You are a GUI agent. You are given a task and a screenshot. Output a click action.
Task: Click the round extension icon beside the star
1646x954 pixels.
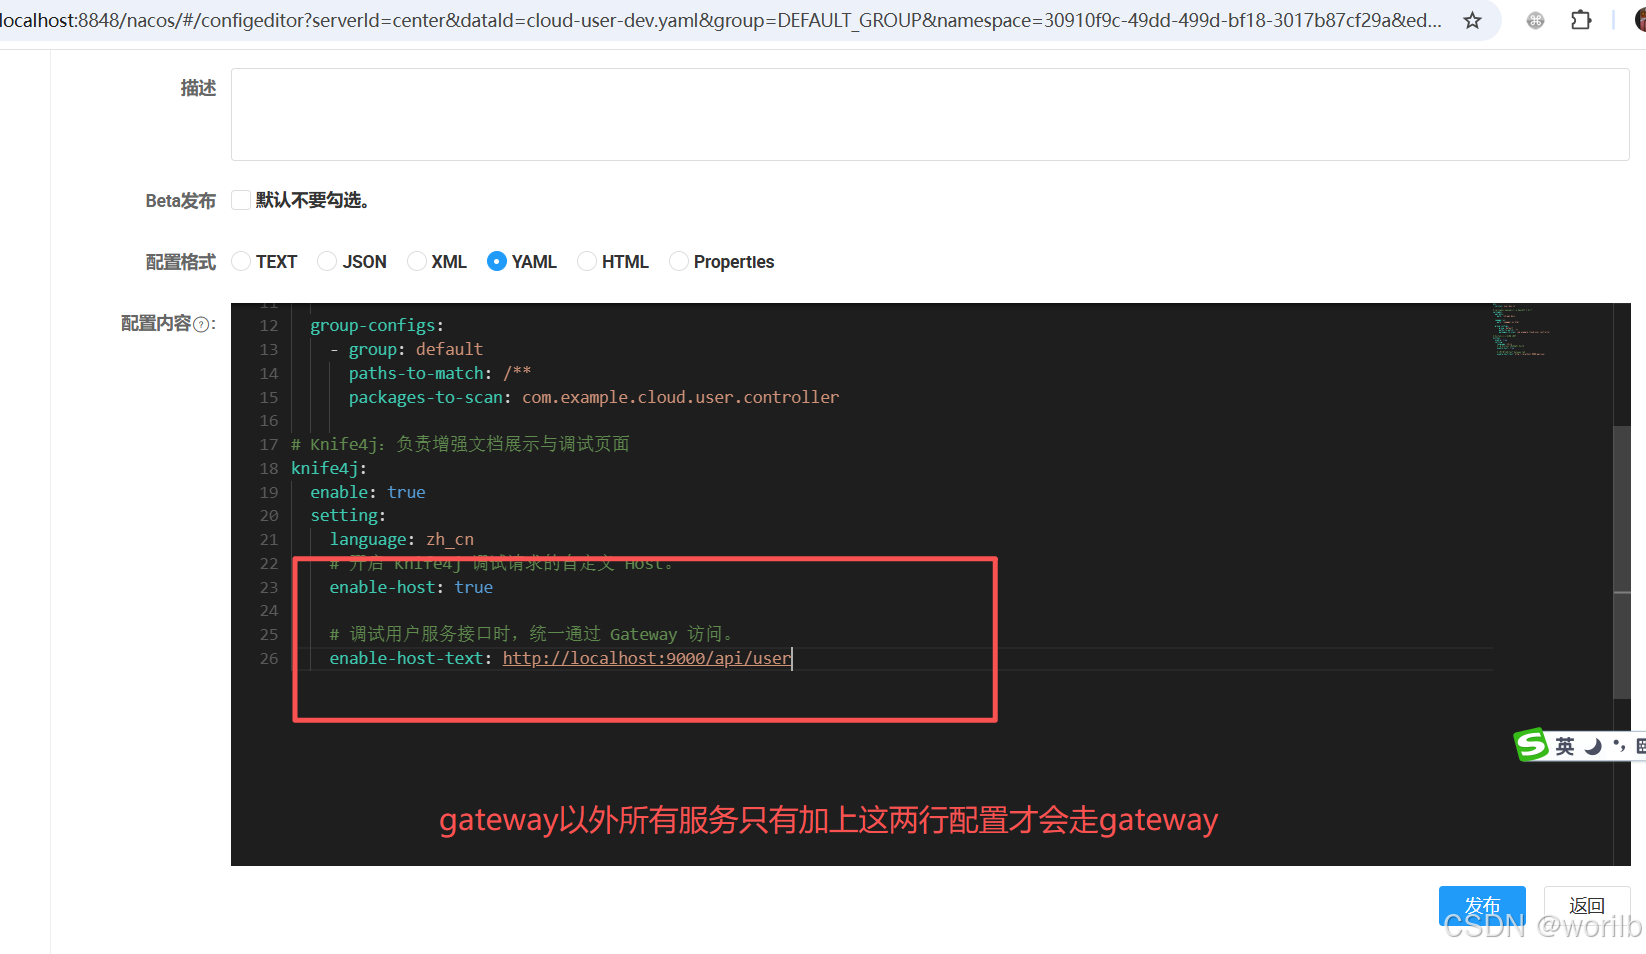[1535, 20]
